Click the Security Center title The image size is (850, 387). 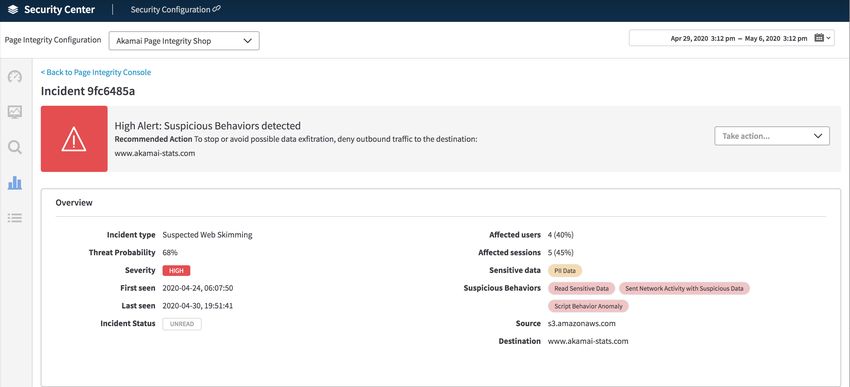coord(59,10)
